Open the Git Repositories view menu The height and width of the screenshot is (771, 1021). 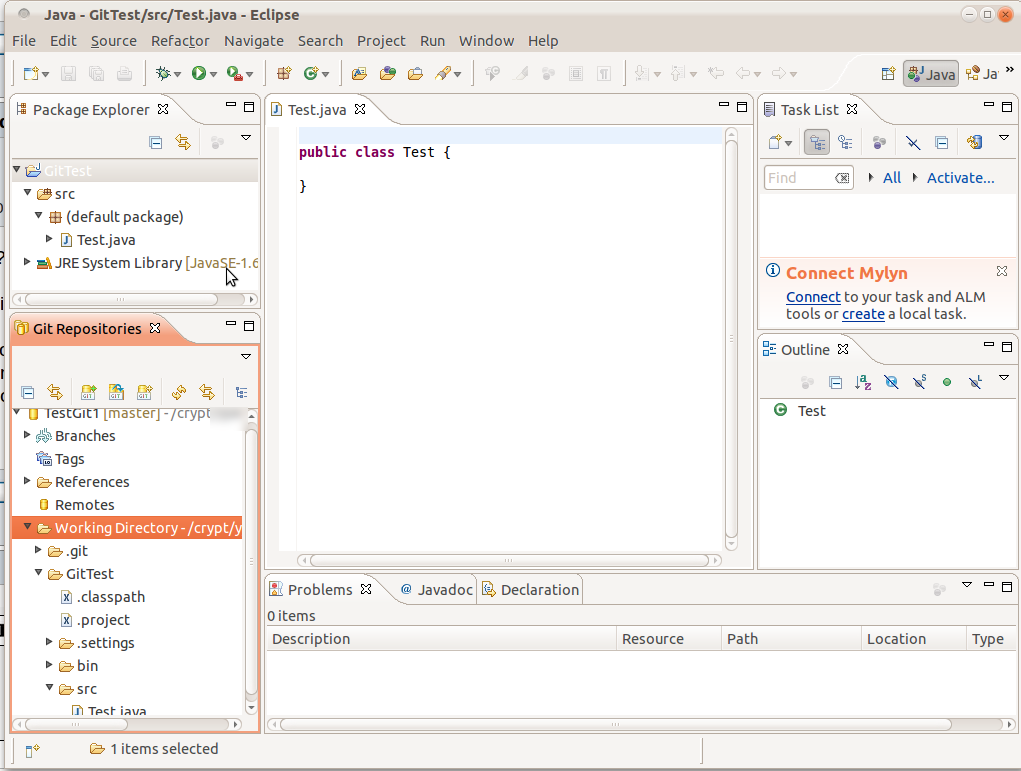pyautogui.click(x=246, y=356)
